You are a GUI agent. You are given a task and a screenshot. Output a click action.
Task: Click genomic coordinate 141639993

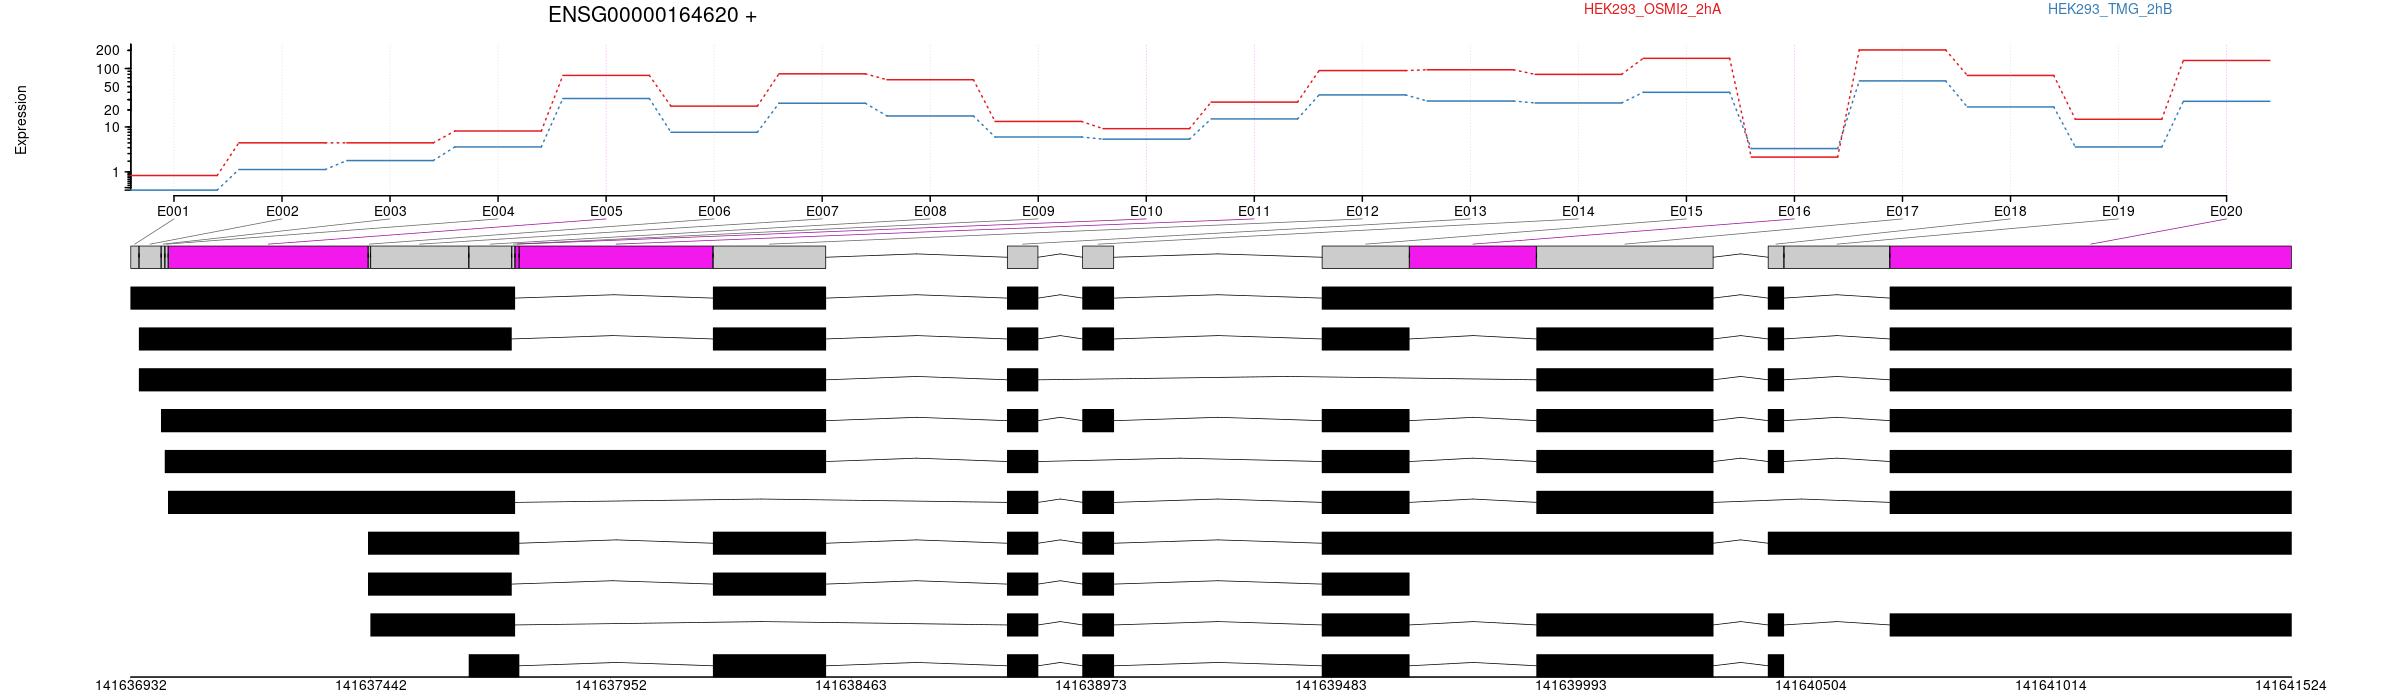(x=1571, y=686)
